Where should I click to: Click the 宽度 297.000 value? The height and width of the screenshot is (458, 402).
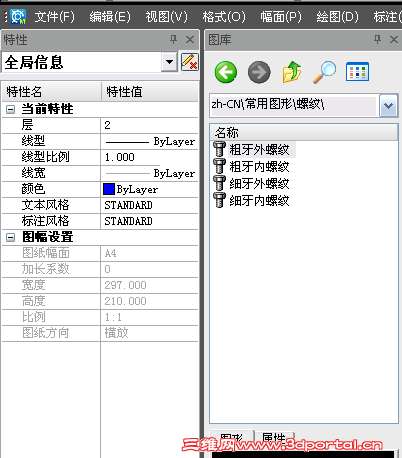[149, 285]
